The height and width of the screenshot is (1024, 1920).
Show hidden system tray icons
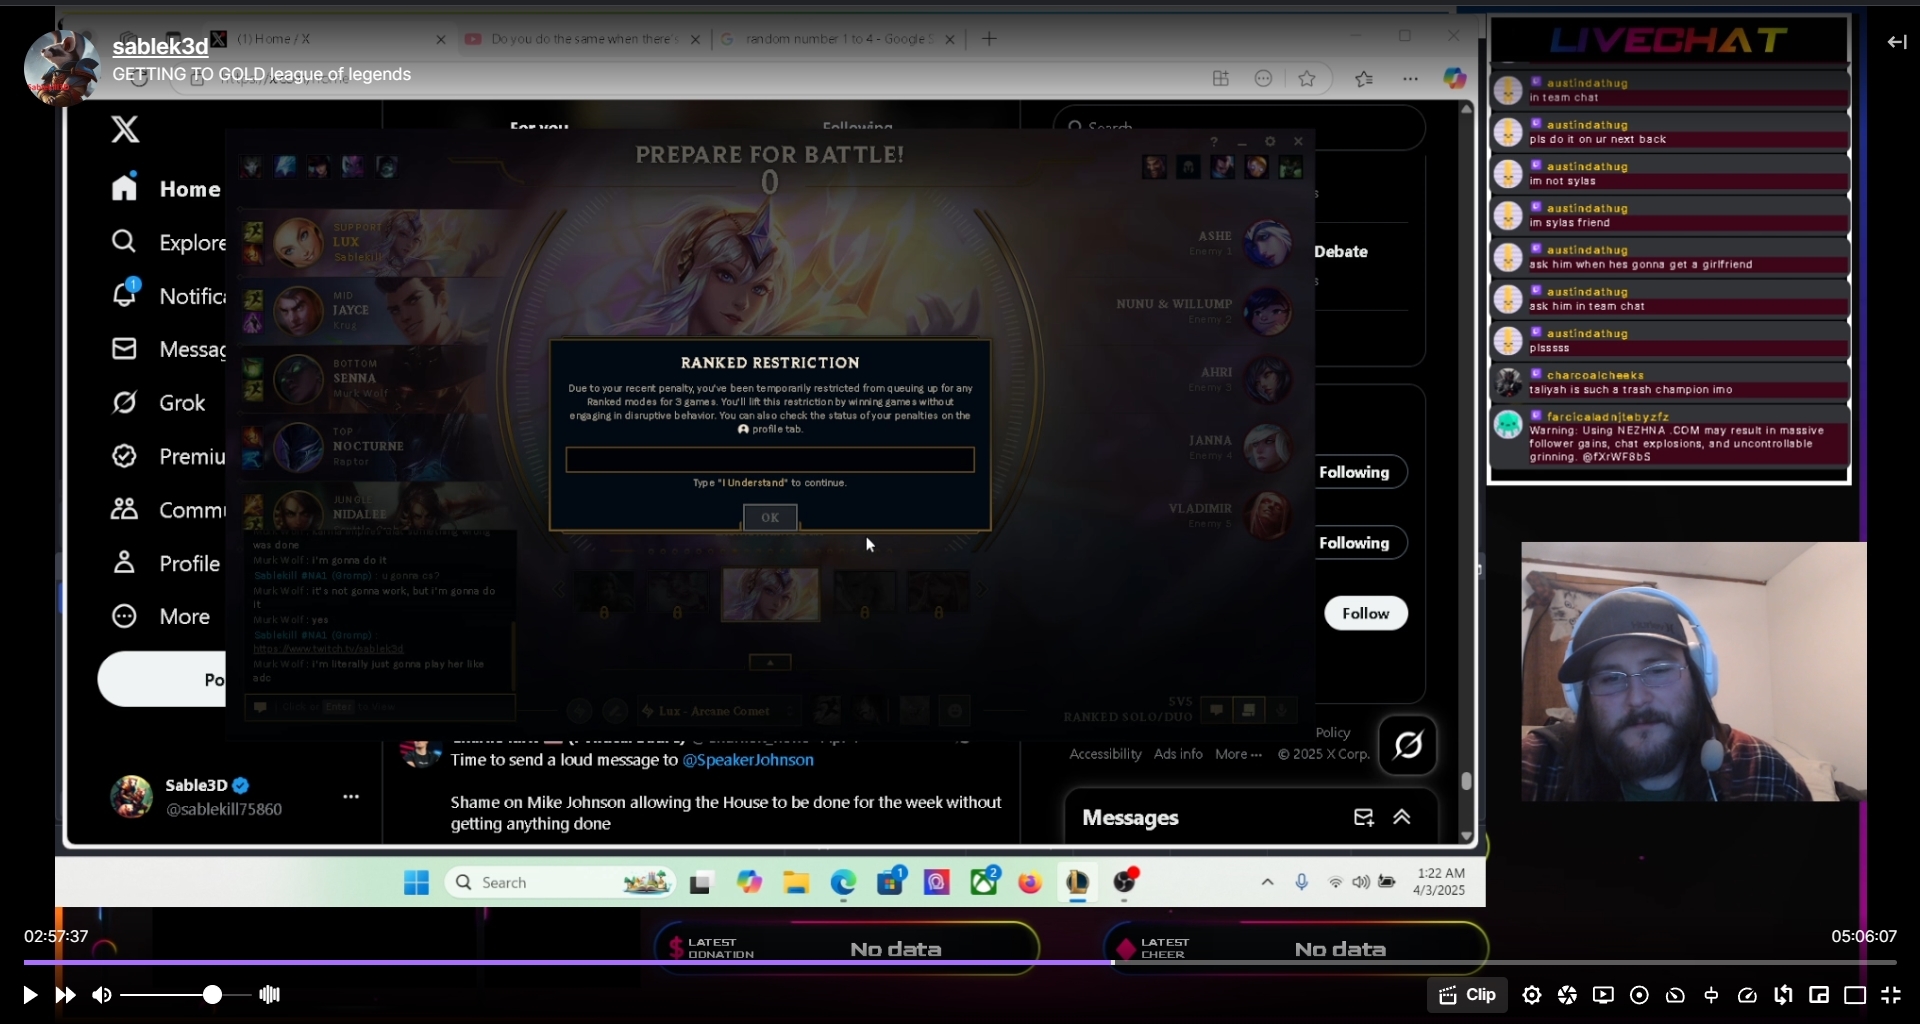1267,882
